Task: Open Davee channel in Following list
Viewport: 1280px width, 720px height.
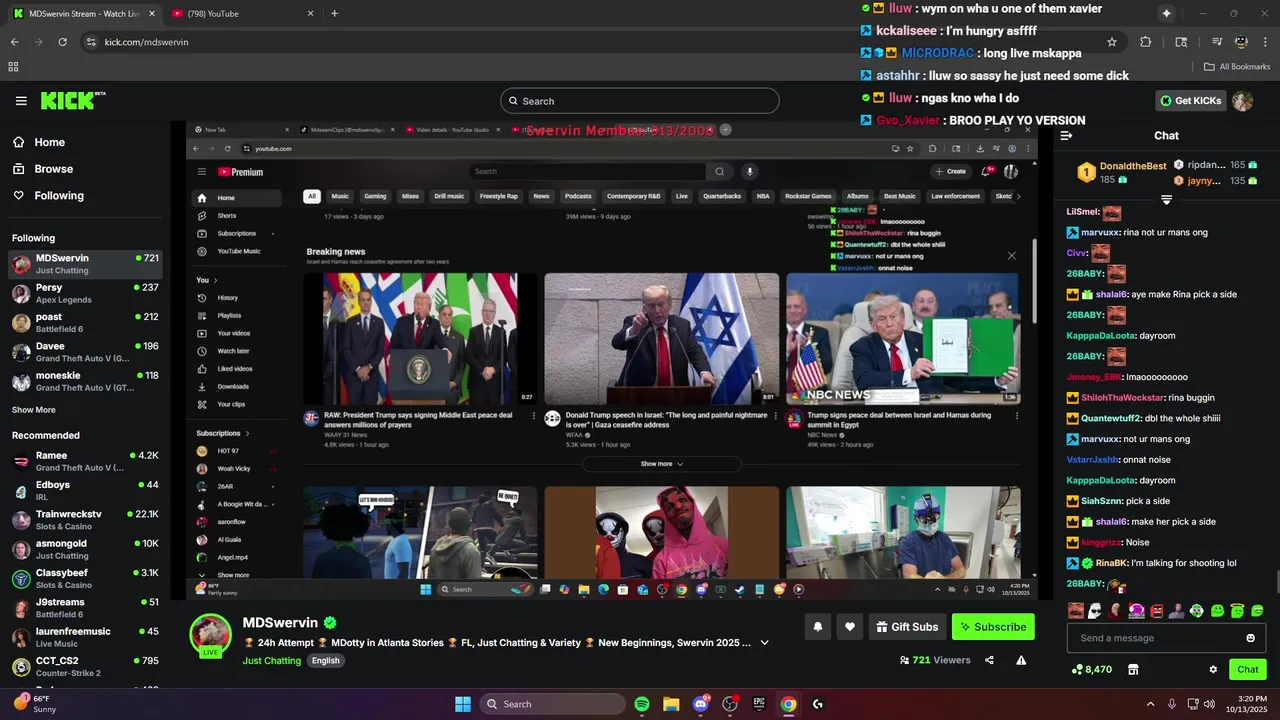Action: pos(85,352)
